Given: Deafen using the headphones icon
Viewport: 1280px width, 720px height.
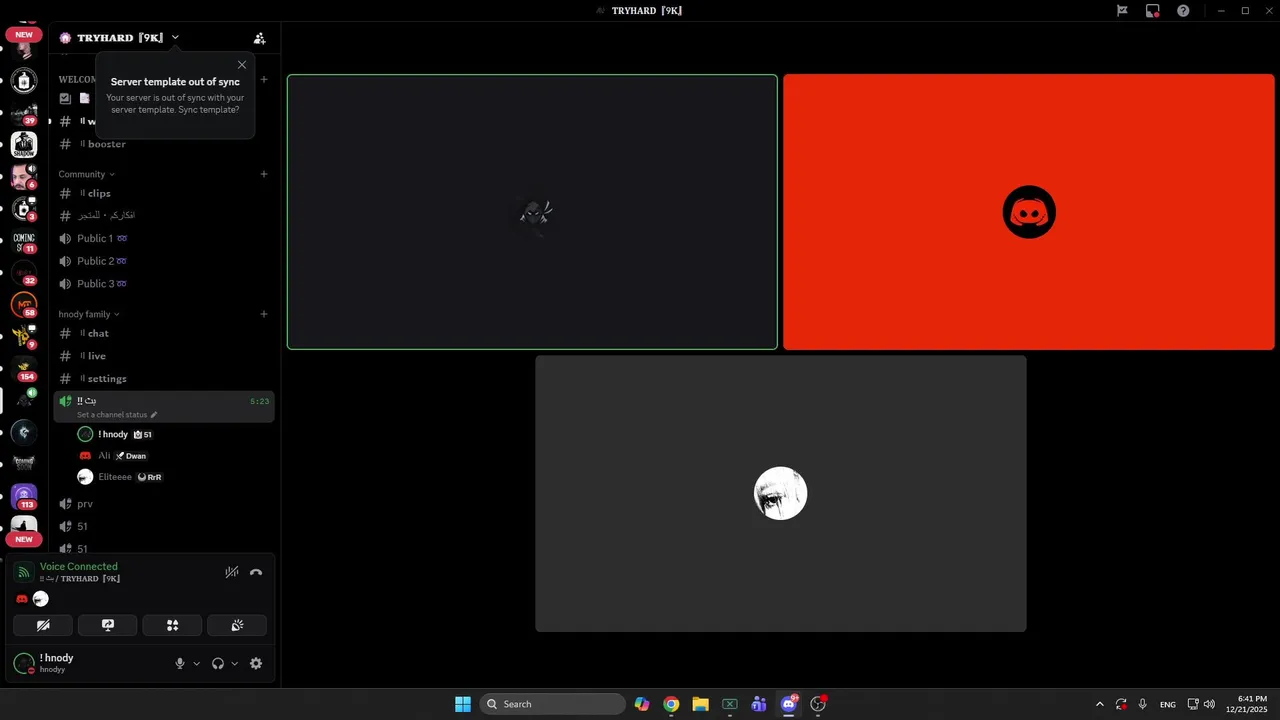Looking at the screenshot, I should pyautogui.click(x=218, y=663).
